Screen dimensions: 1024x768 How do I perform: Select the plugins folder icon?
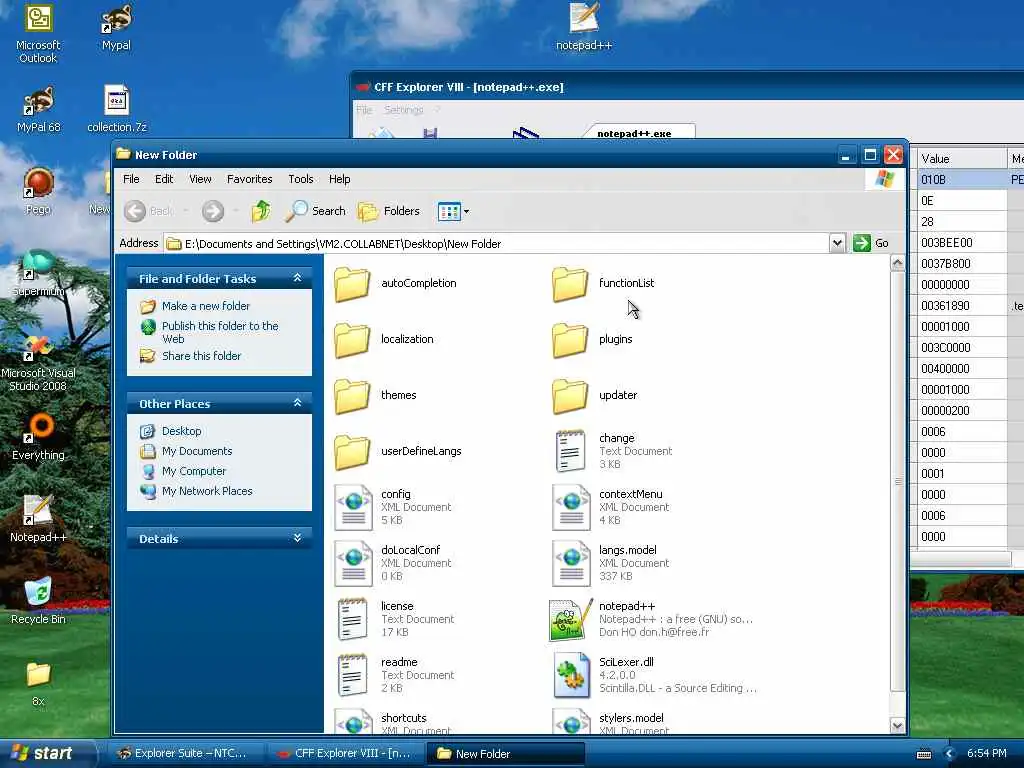[569, 340]
